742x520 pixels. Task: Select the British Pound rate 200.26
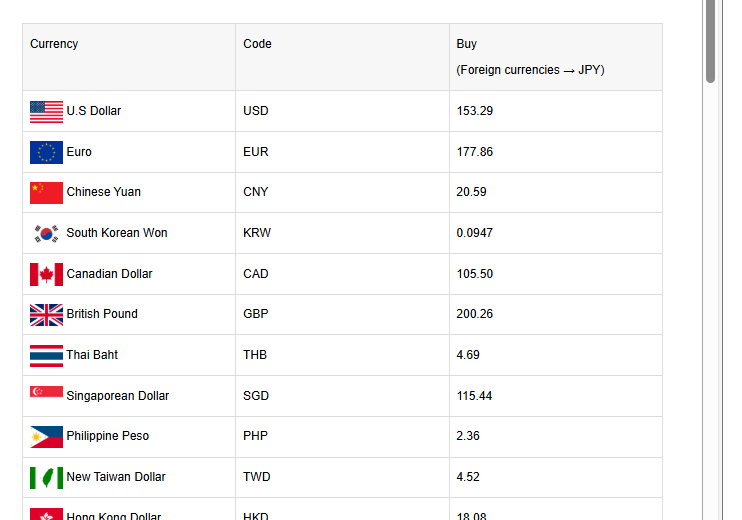pyautogui.click(x=475, y=314)
